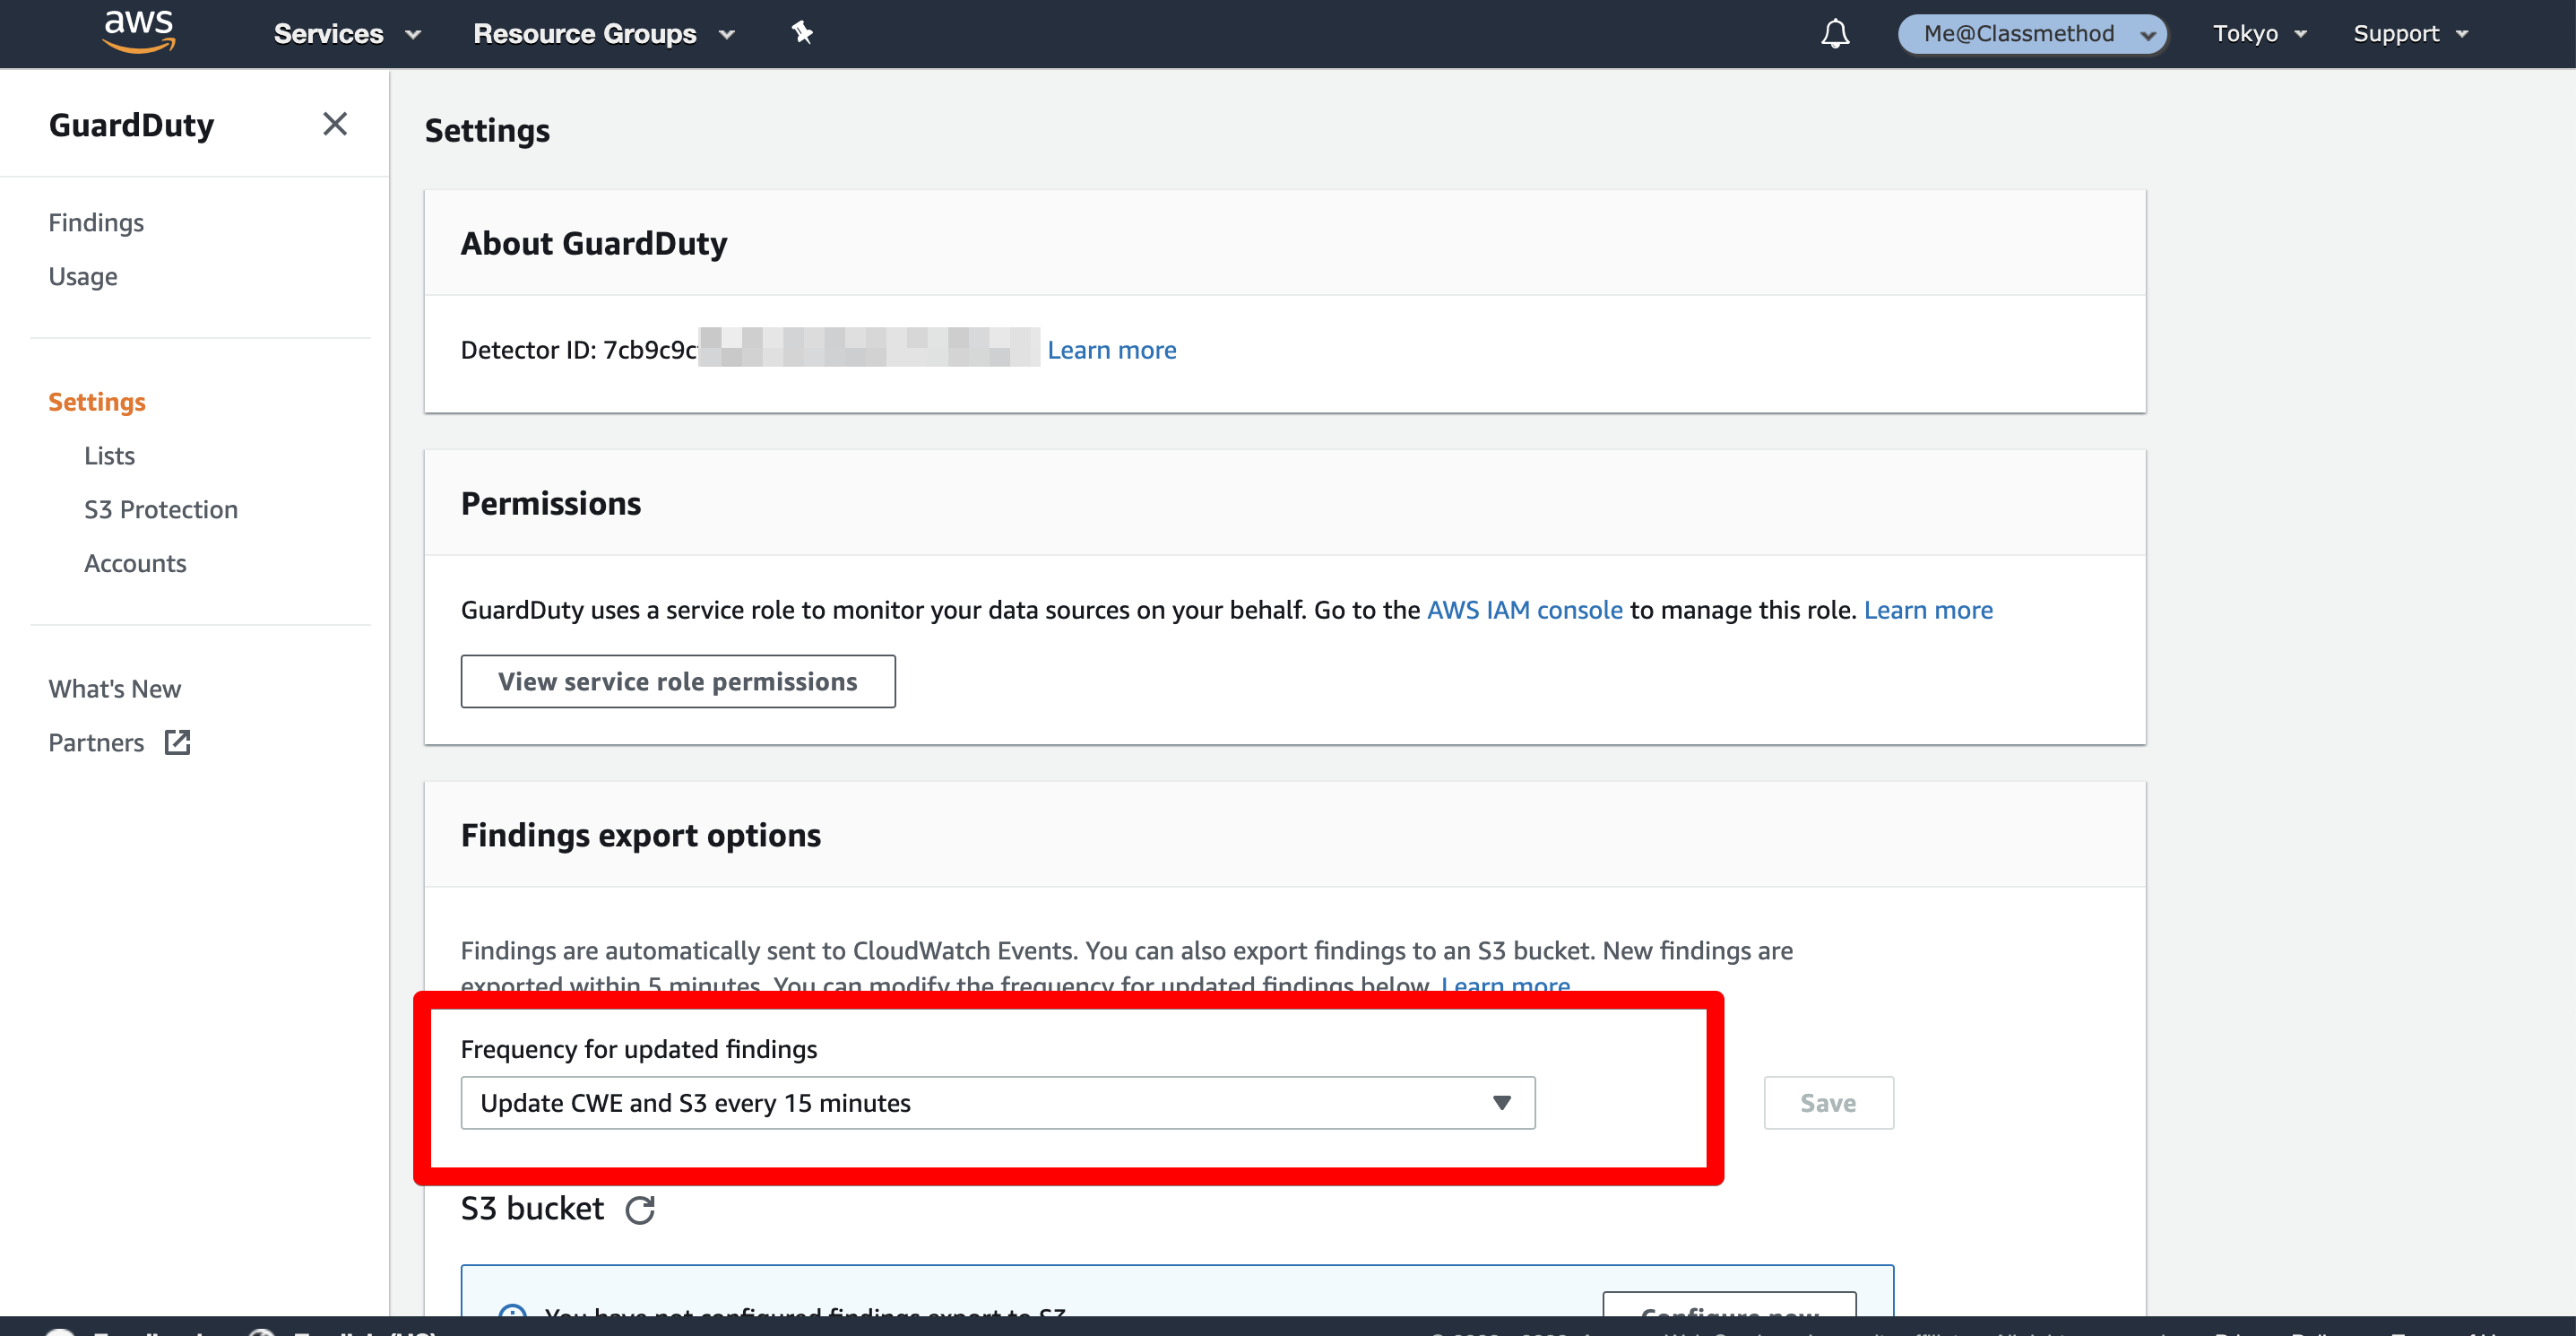Click View service role permissions button
This screenshot has width=2576, height=1336.
678,682
